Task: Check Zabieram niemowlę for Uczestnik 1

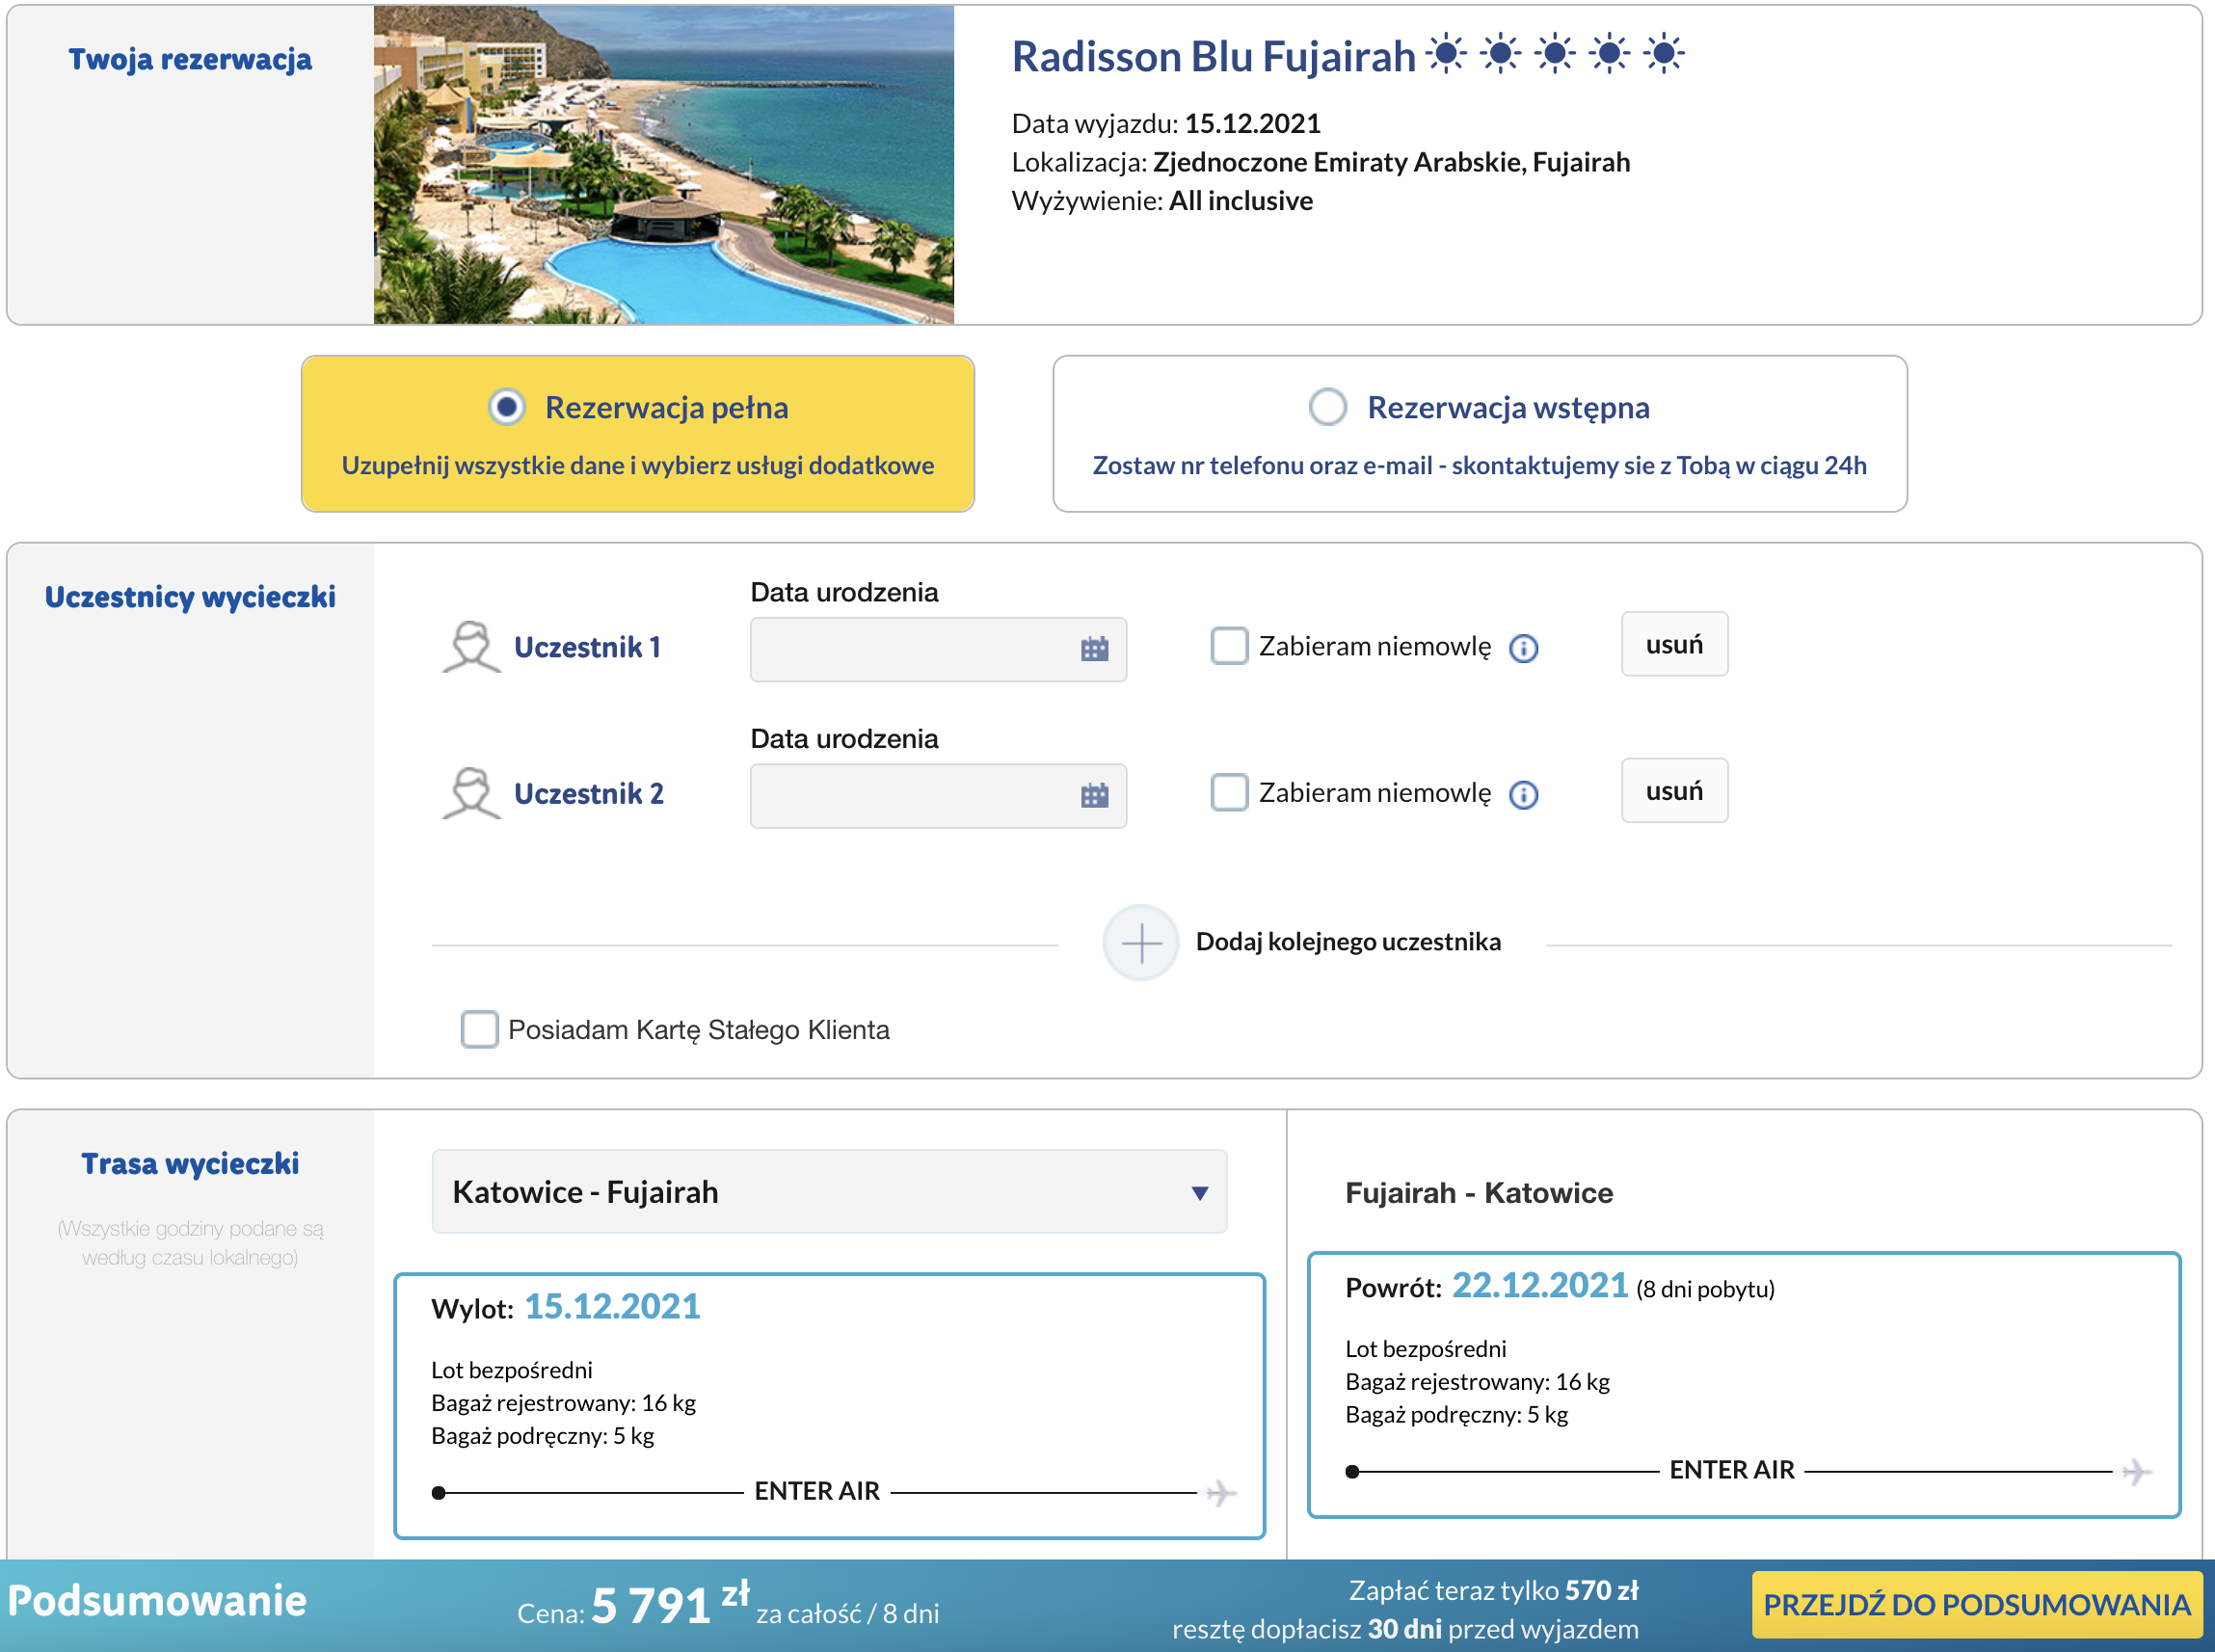Action: [x=1229, y=646]
